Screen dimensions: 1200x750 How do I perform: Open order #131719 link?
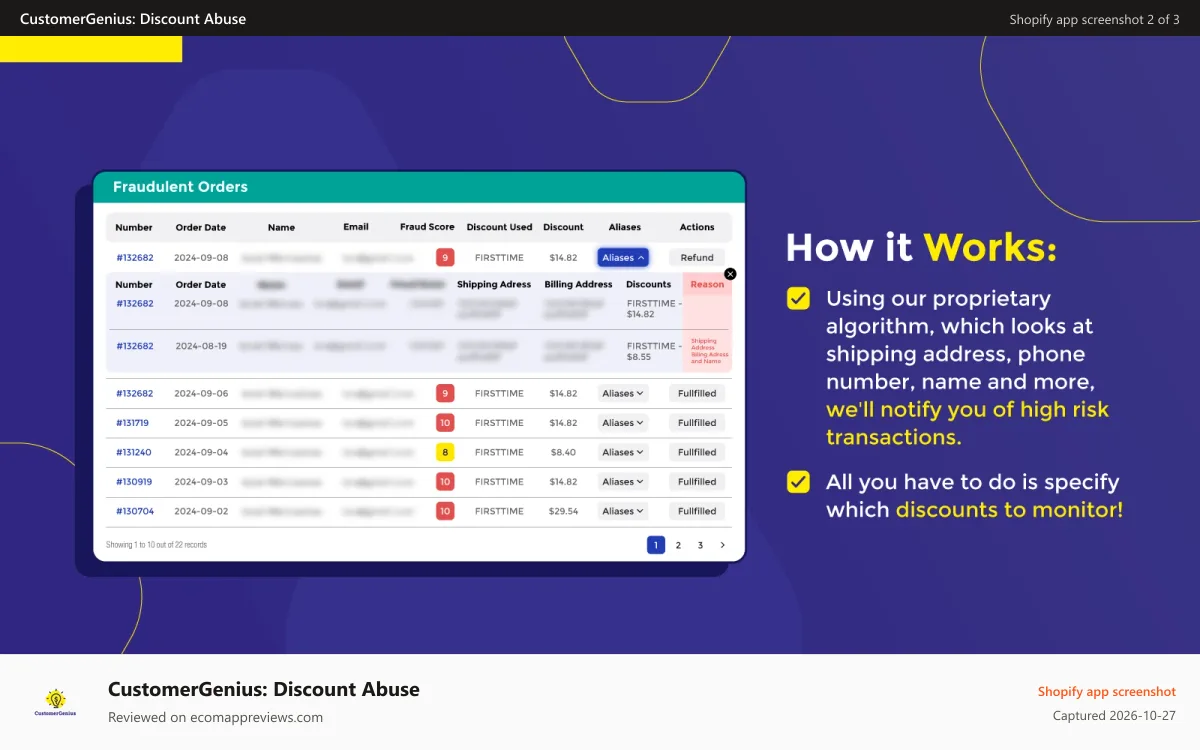[x=133, y=423]
